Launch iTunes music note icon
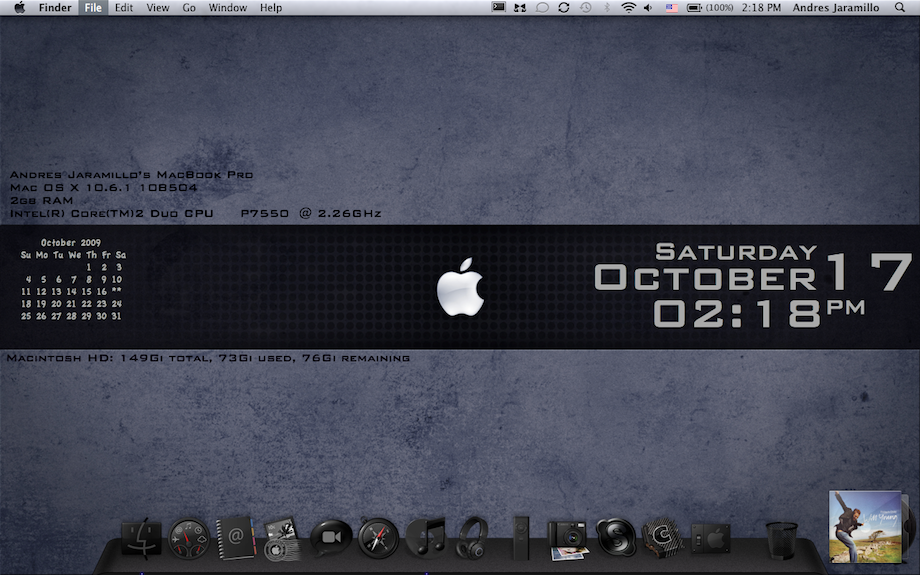Image resolution: width=920 pixels, height=575 pixels. pos(426,537)
